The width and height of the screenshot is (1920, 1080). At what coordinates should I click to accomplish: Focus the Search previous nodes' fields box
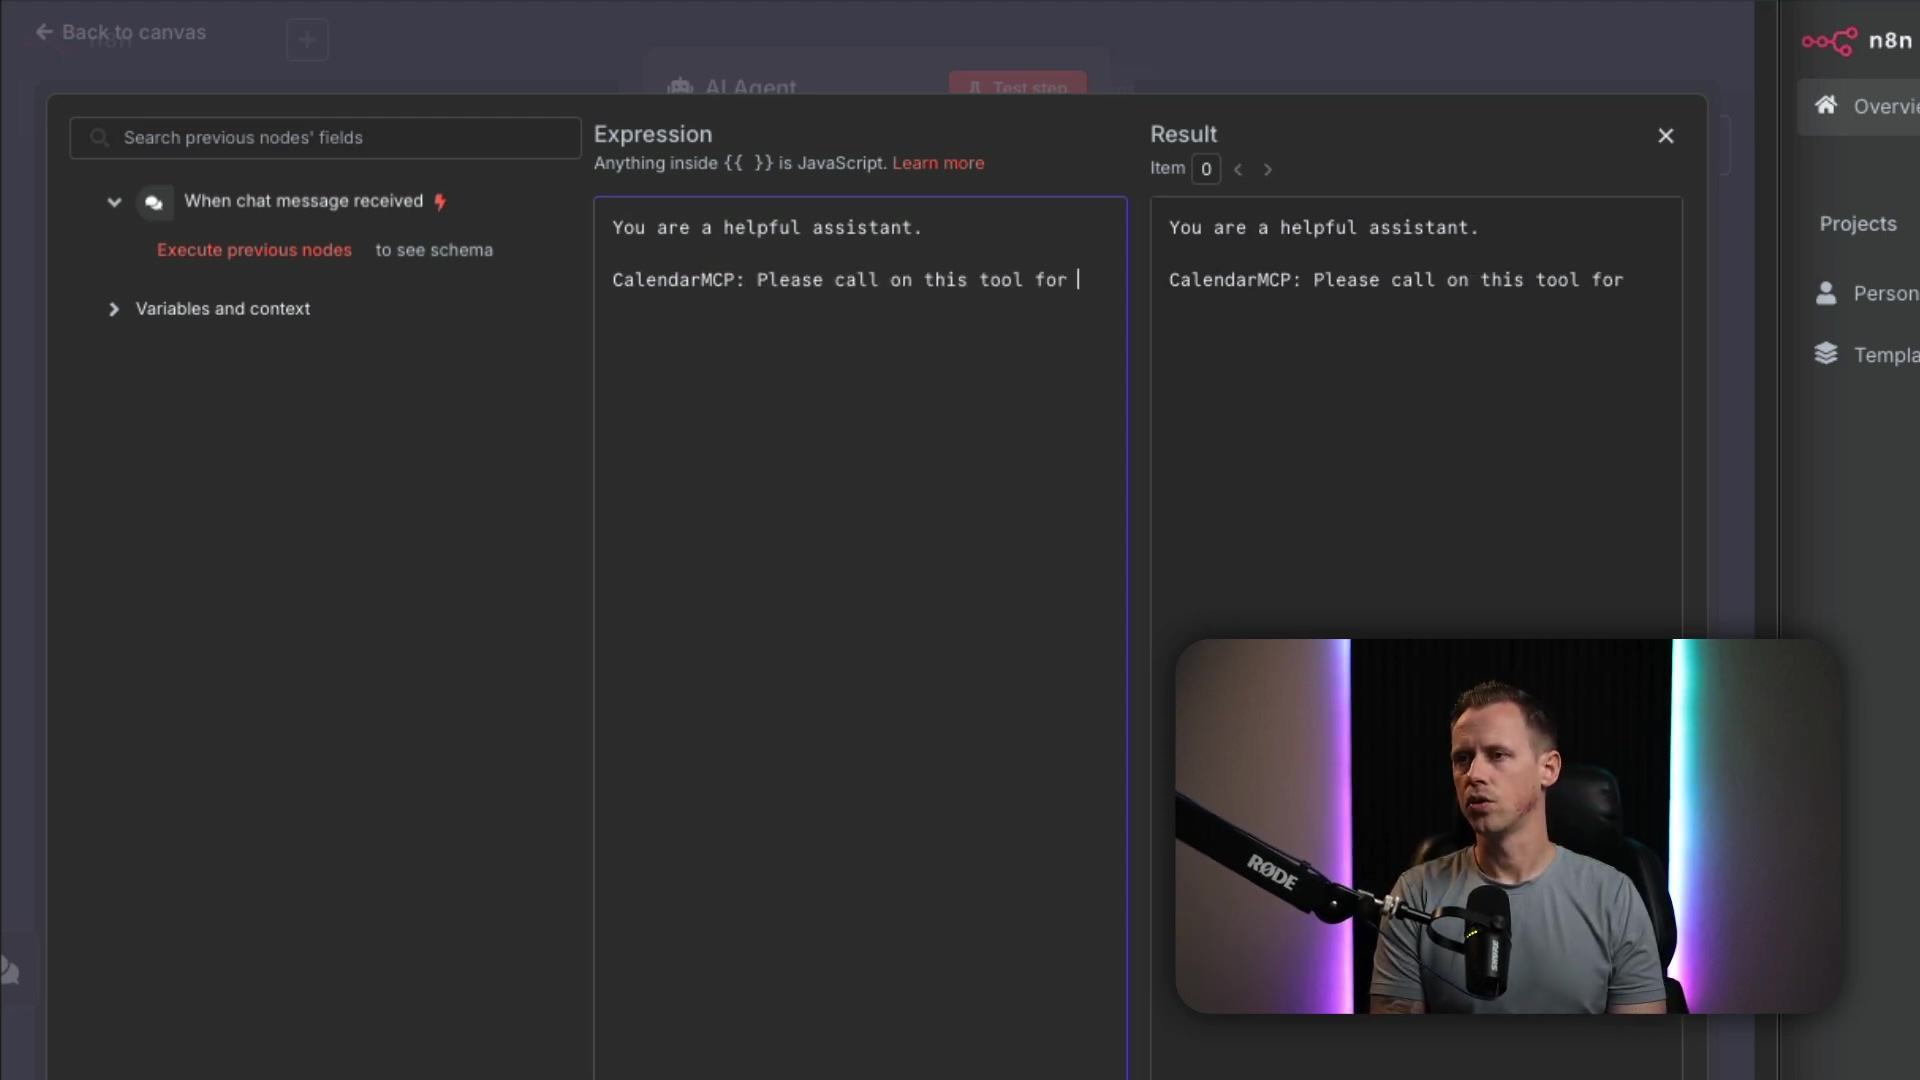coord(325,138)
